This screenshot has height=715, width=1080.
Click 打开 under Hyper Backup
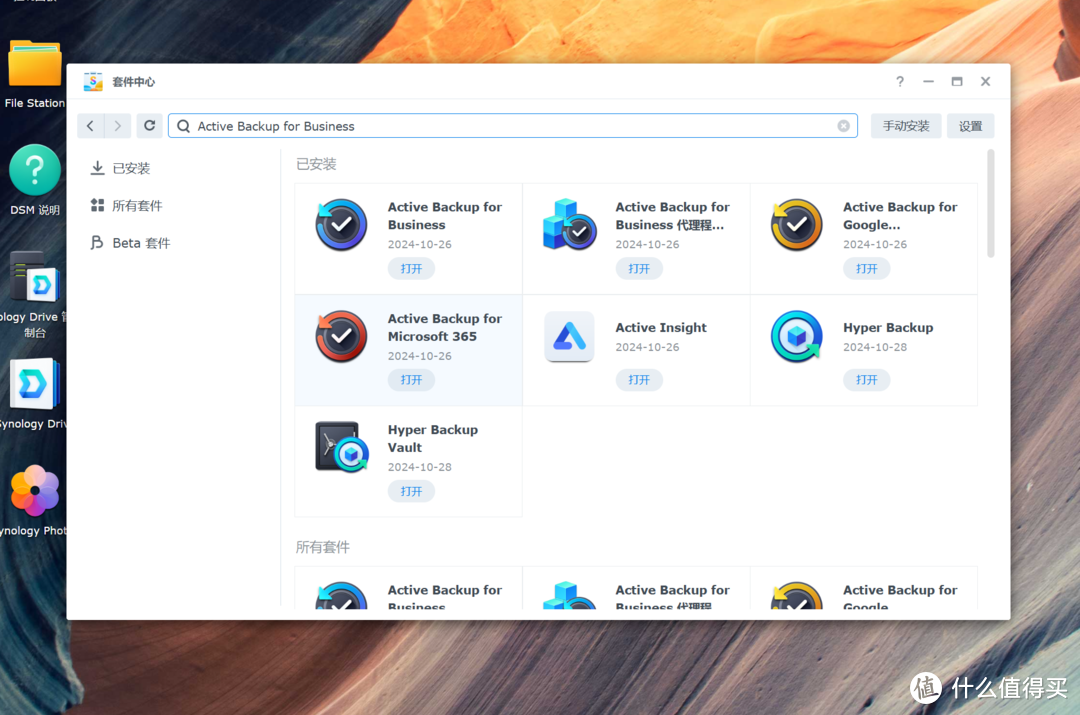(x=866, y=380)
